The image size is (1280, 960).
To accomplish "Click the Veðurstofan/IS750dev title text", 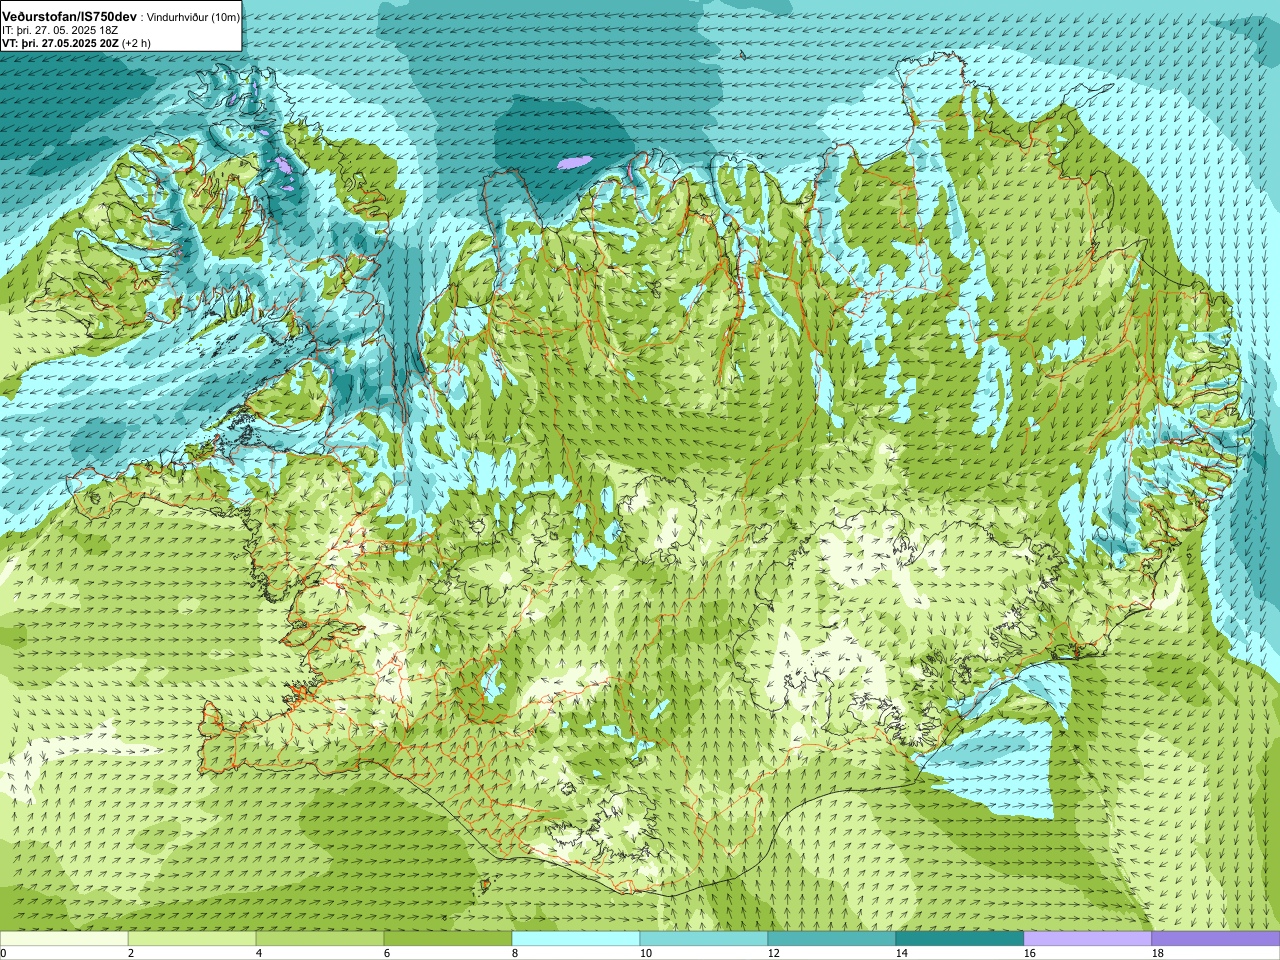I will (x=70, y=17).
